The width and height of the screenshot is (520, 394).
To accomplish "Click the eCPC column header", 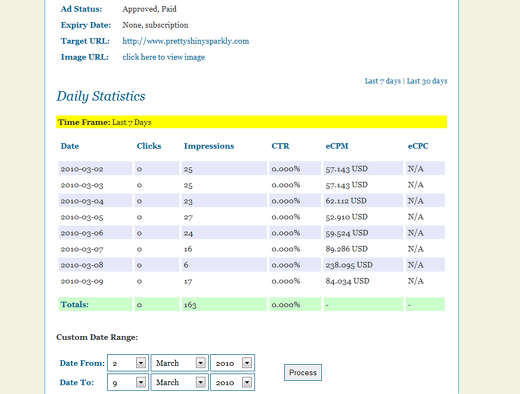I will [418, 146].
